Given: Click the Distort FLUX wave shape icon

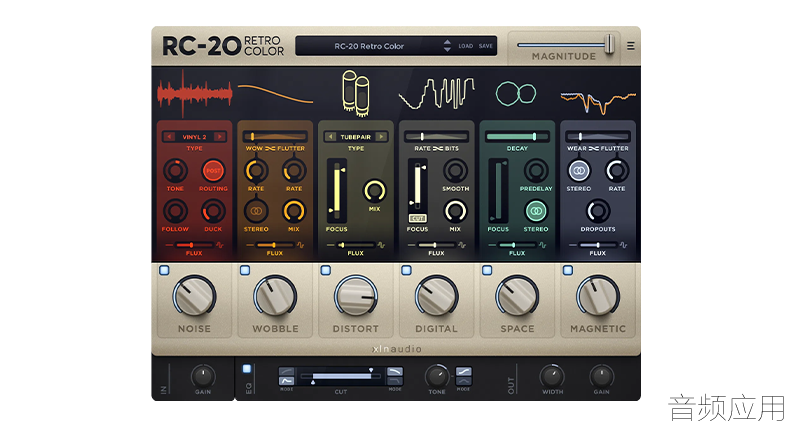Looking at the screenshot, I should [x=381, y=245].
